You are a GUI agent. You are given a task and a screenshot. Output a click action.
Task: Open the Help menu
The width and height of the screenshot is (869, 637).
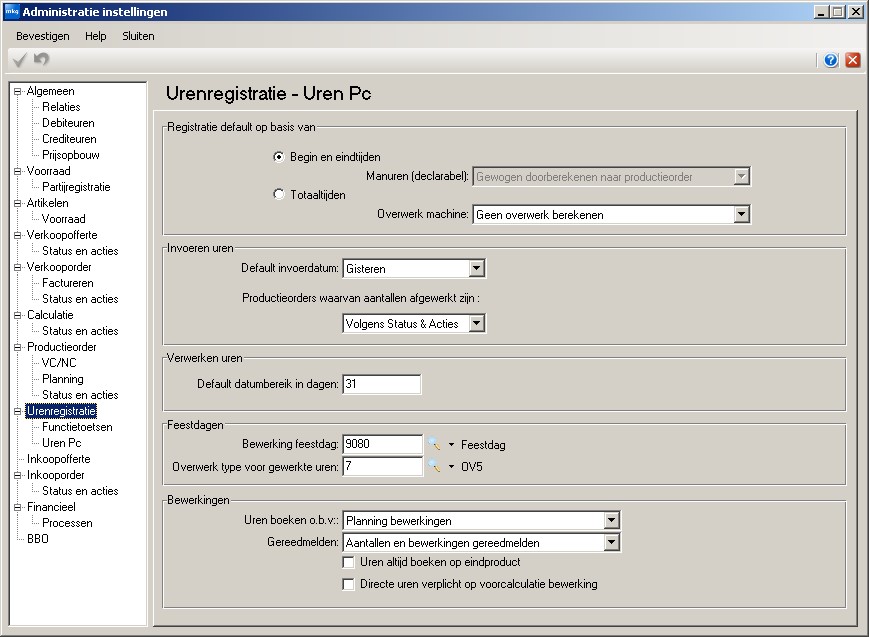click(x=95, y=36)
